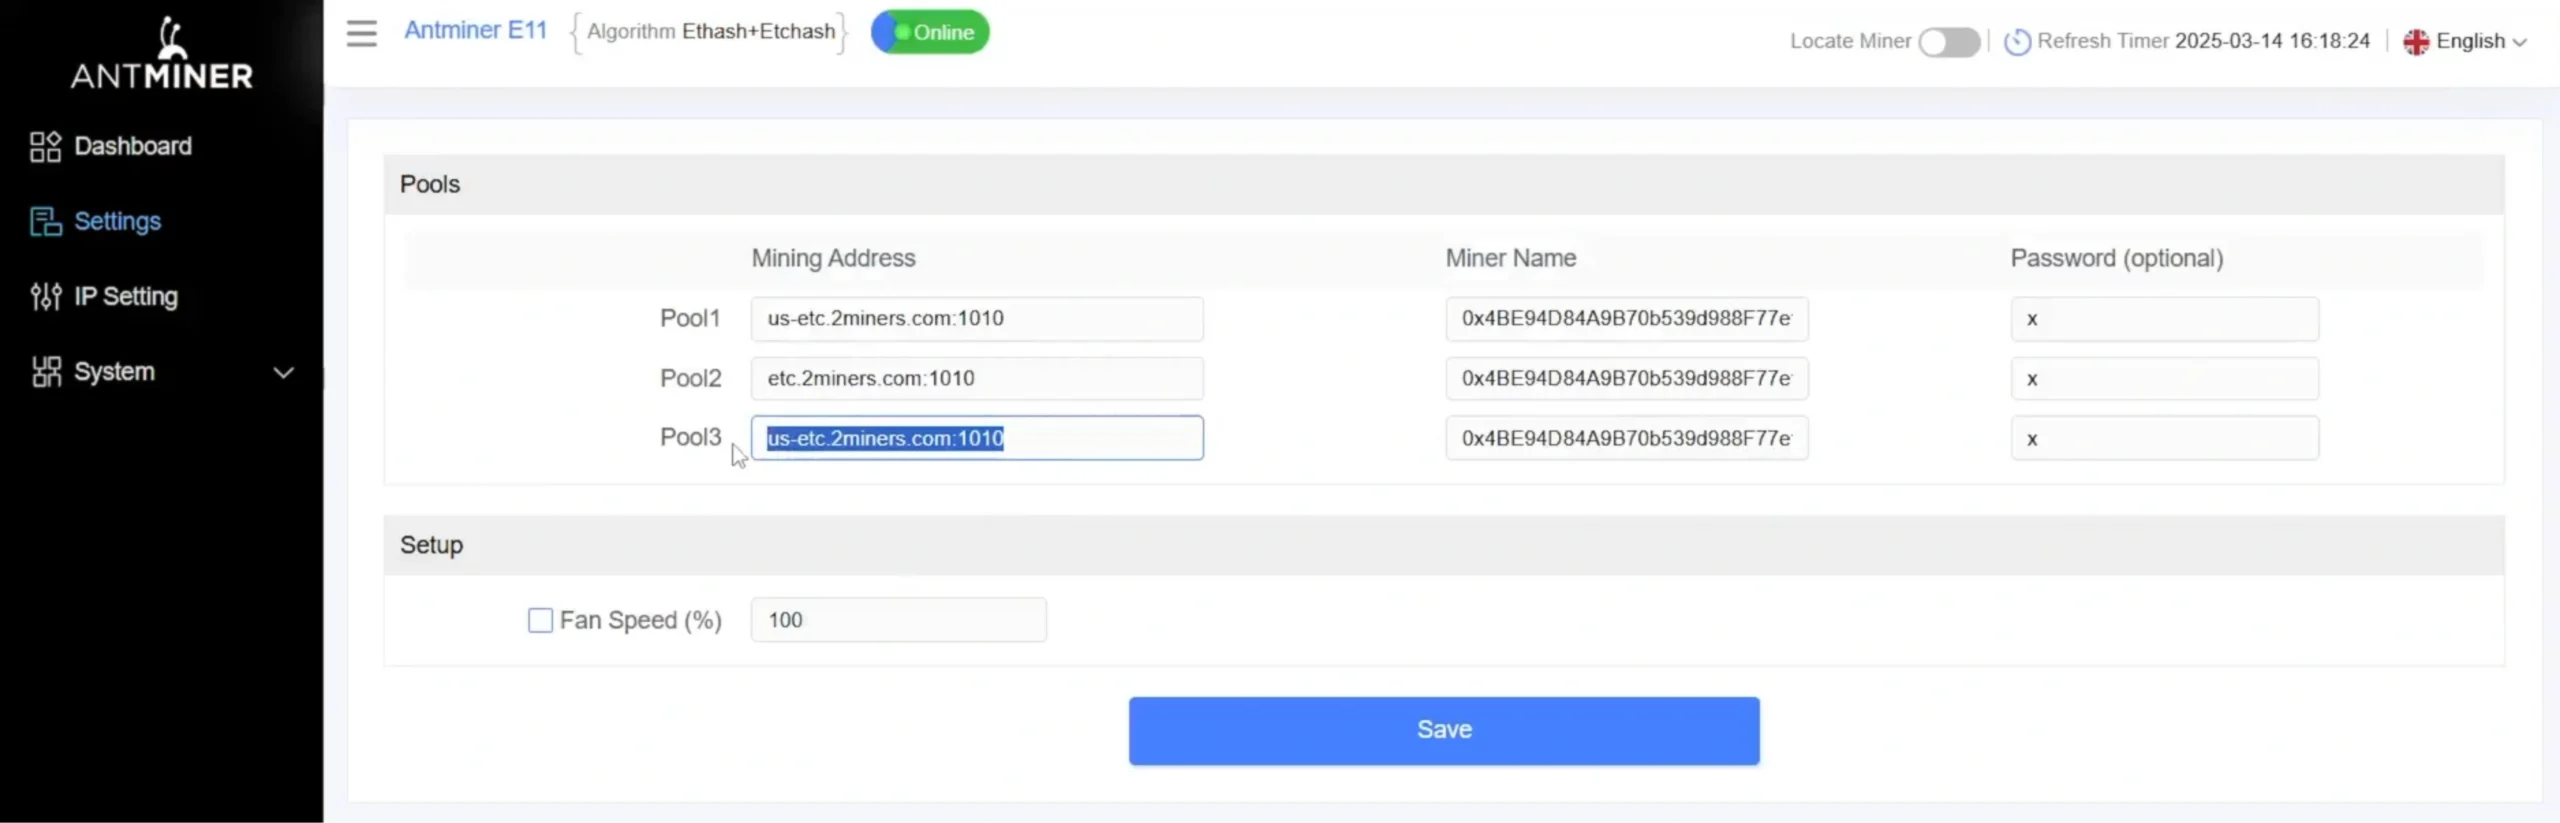This screenshot has height=823, width=2560.
Task: Click the Pool3 mining address field
Action: coord(977,438)
